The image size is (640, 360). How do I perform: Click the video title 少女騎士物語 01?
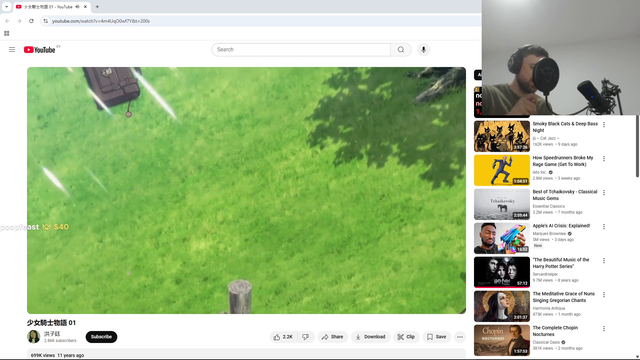click(x=51, y=323)
